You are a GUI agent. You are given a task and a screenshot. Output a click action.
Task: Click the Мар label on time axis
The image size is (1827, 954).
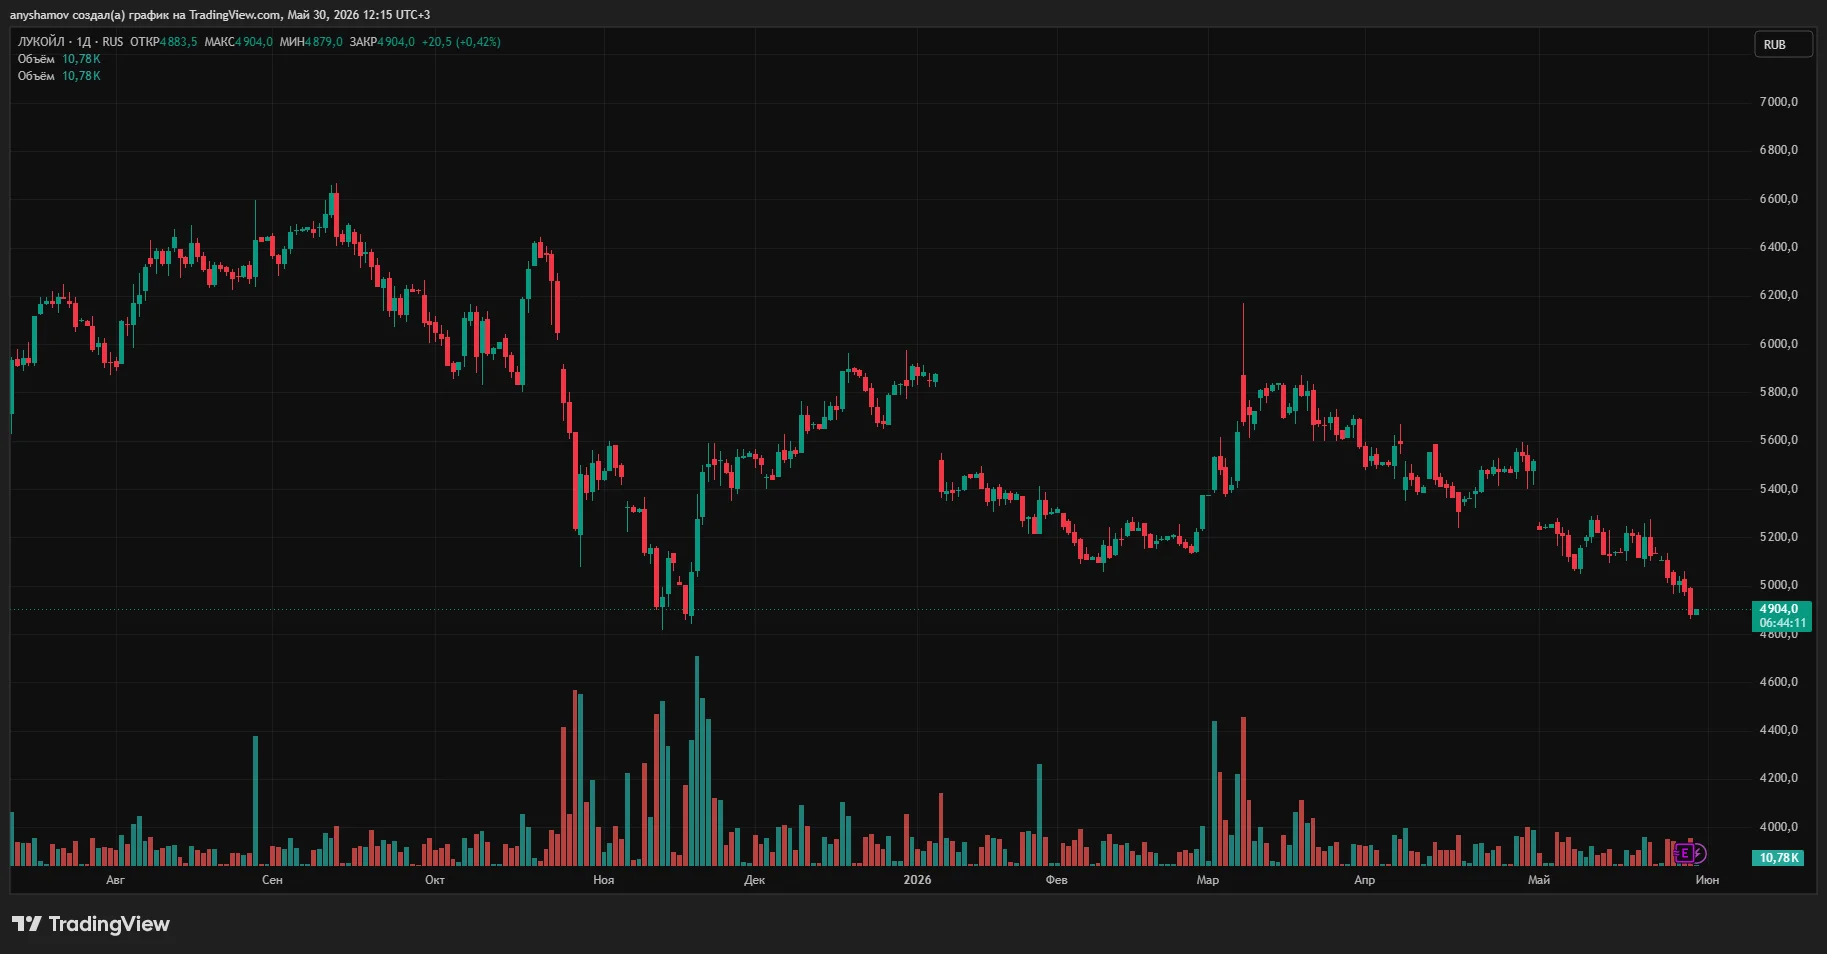1207,880
